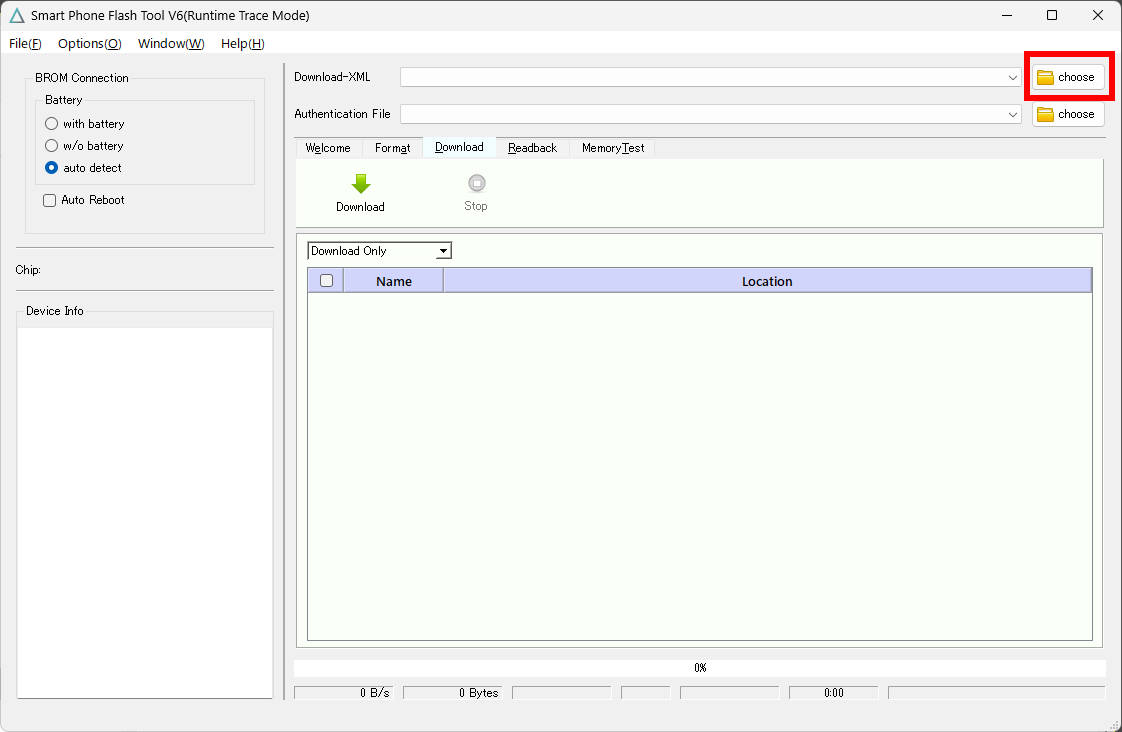1122x732 pixels.
Task: Open the Options menu
Action: (89, 44)
